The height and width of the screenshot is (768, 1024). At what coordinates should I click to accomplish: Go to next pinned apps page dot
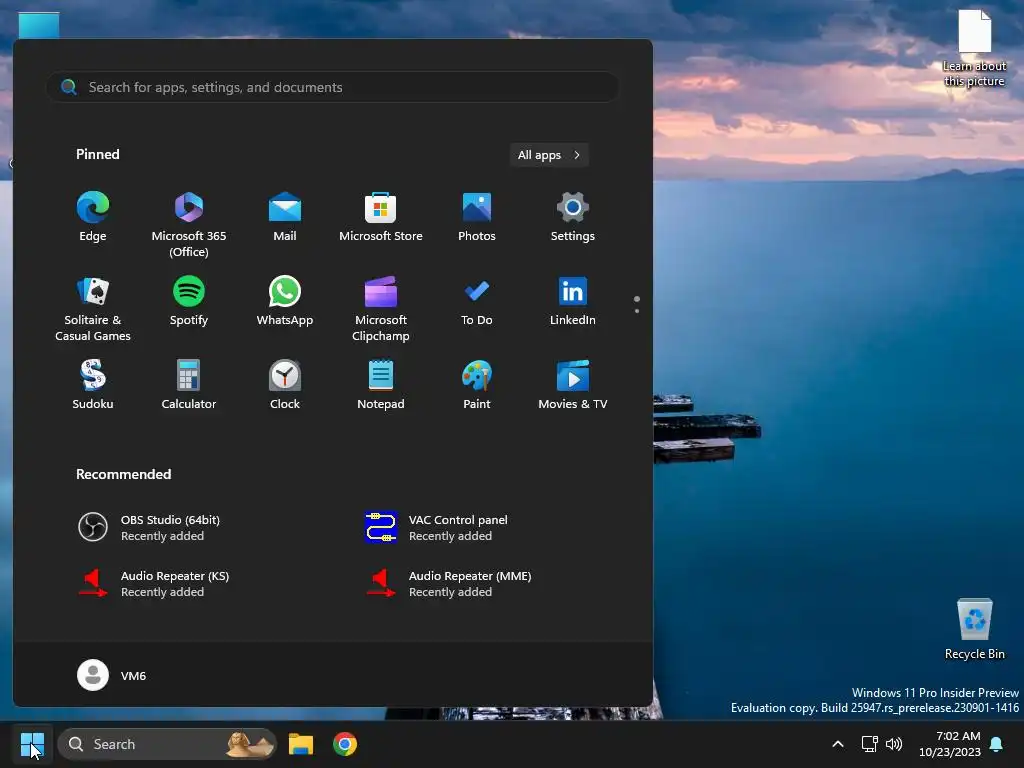(x=637, y=311)
